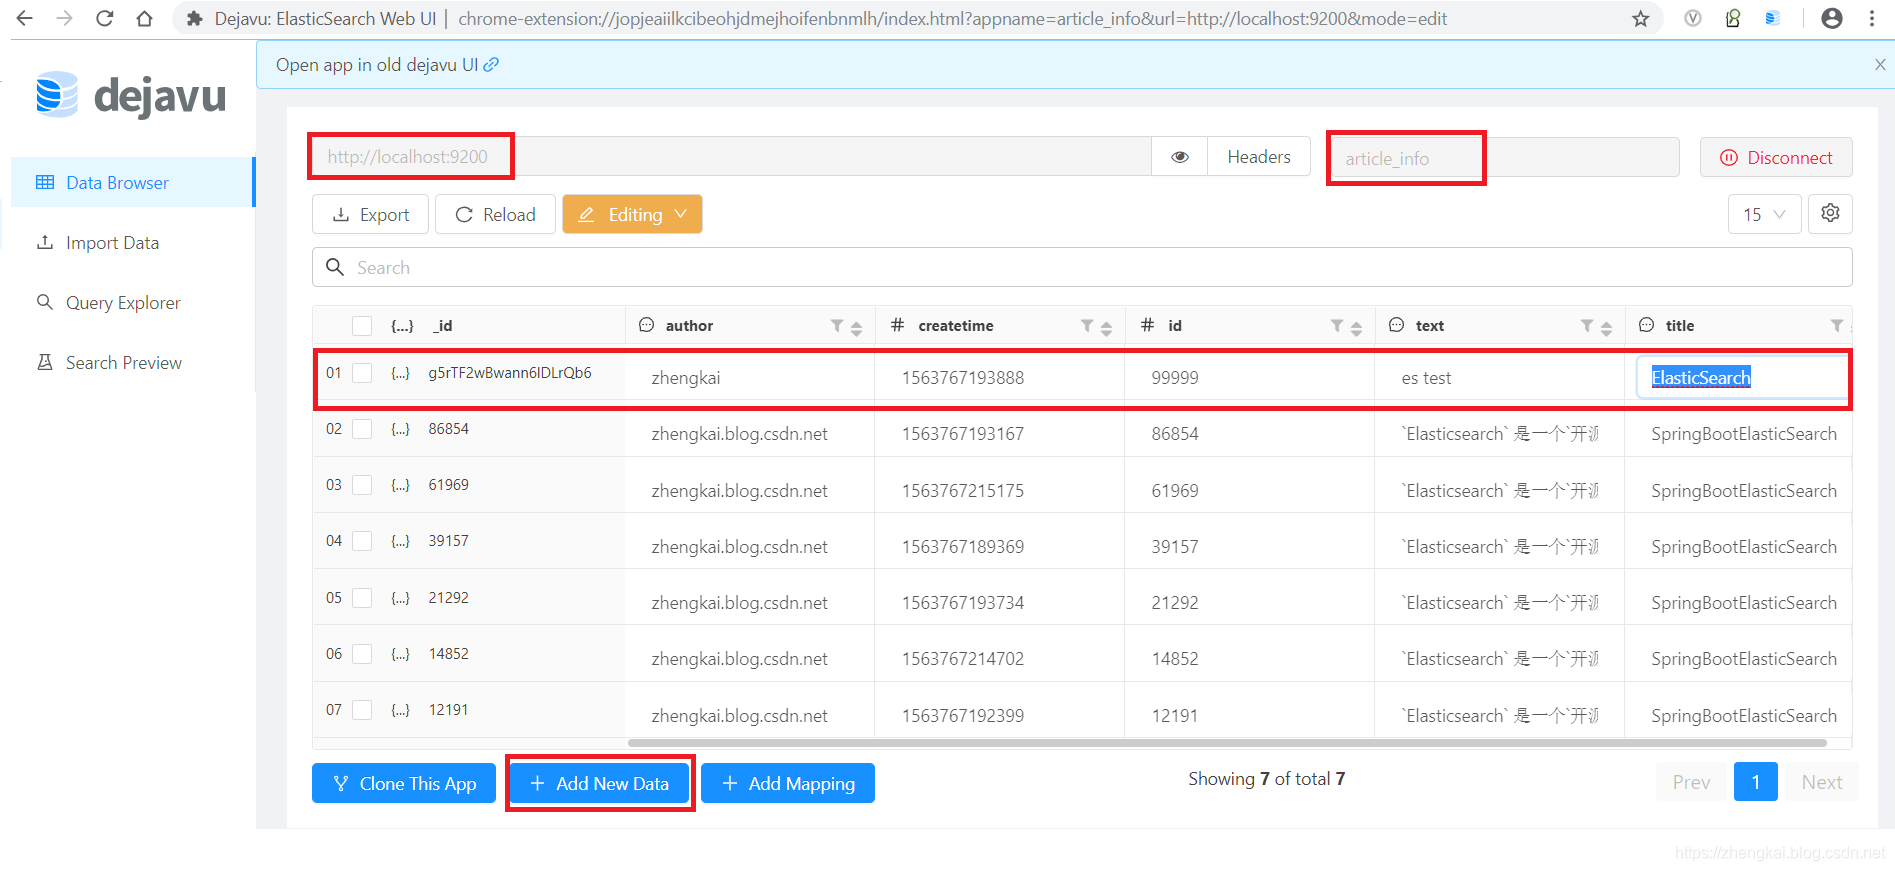1895x871 pixels.
Task: Sort the author column
Action: (x=856, y=328)
